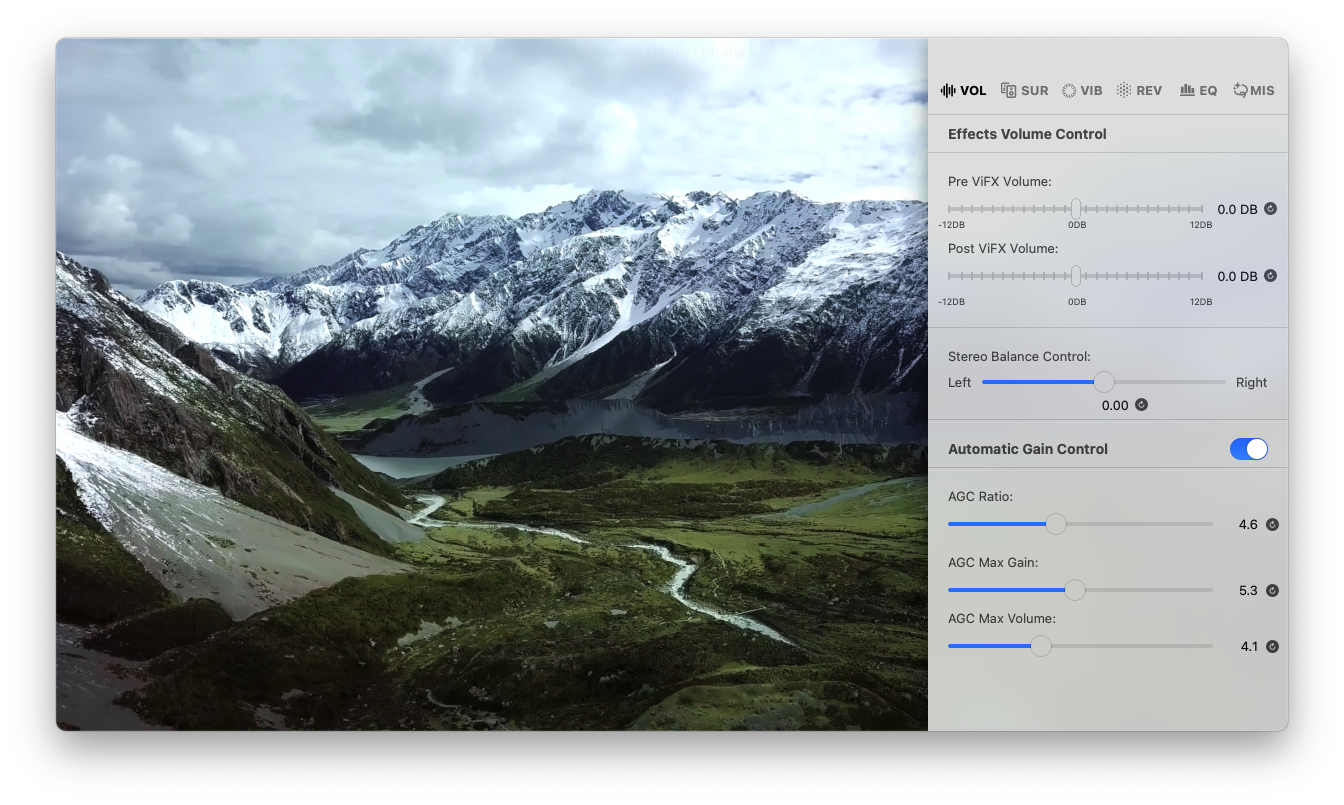Switch to the VIB tab
1344x805 pixels.
pyautogui.click(x=1081, y=90)
